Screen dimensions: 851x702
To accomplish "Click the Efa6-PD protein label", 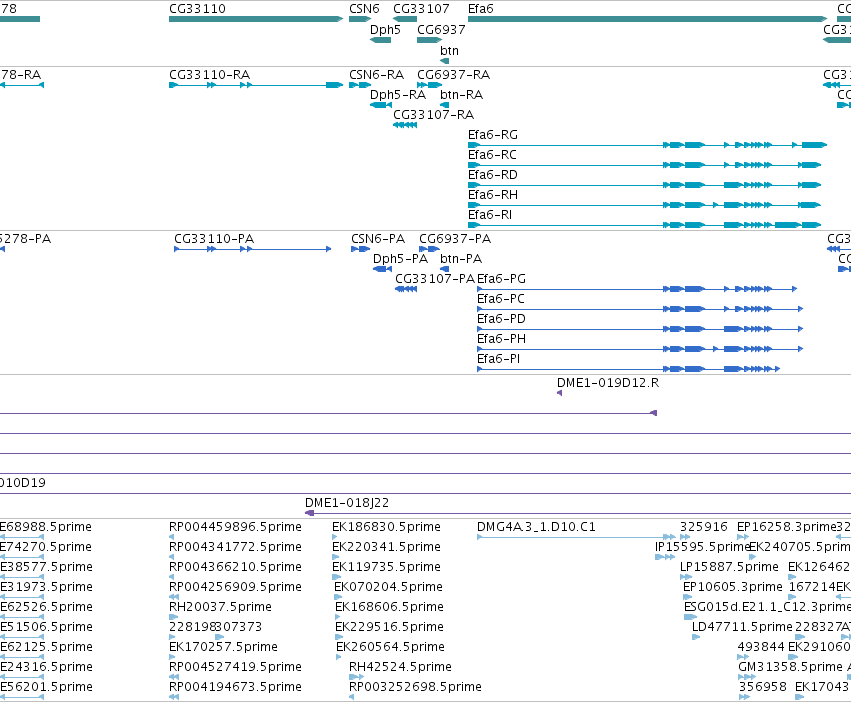I will click(x=501, y=319).
